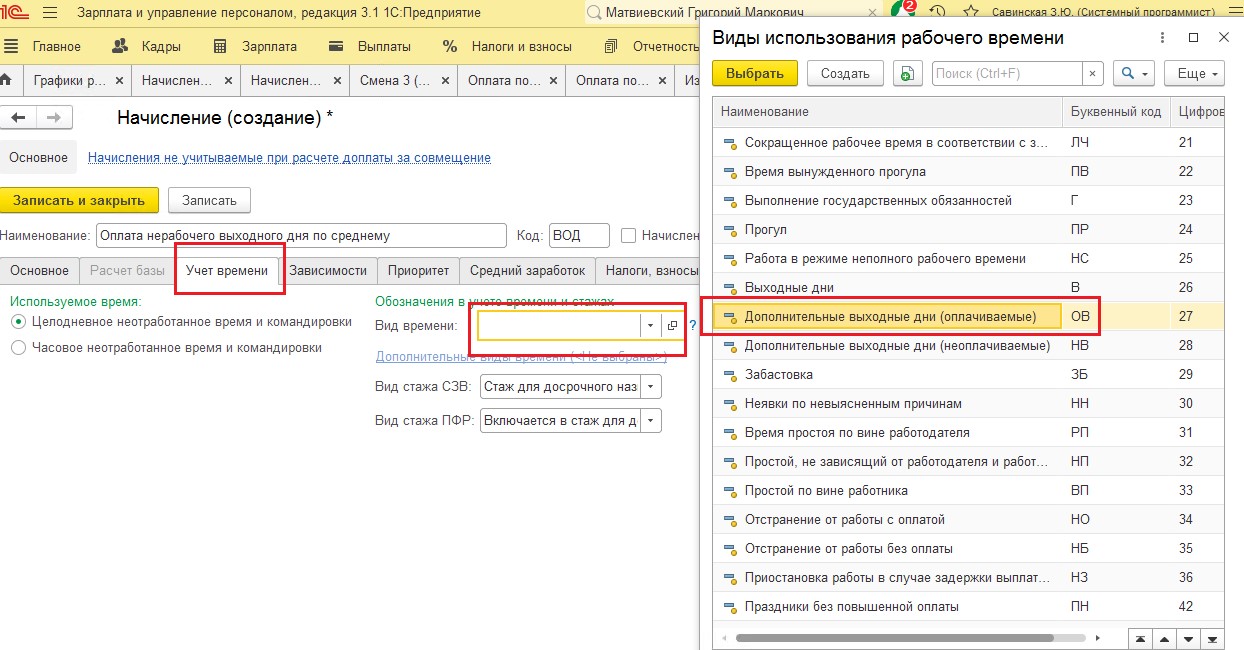1244x650 pixels.
Task: Jump to the first list entry arrow
Action: click(1139, 637)
